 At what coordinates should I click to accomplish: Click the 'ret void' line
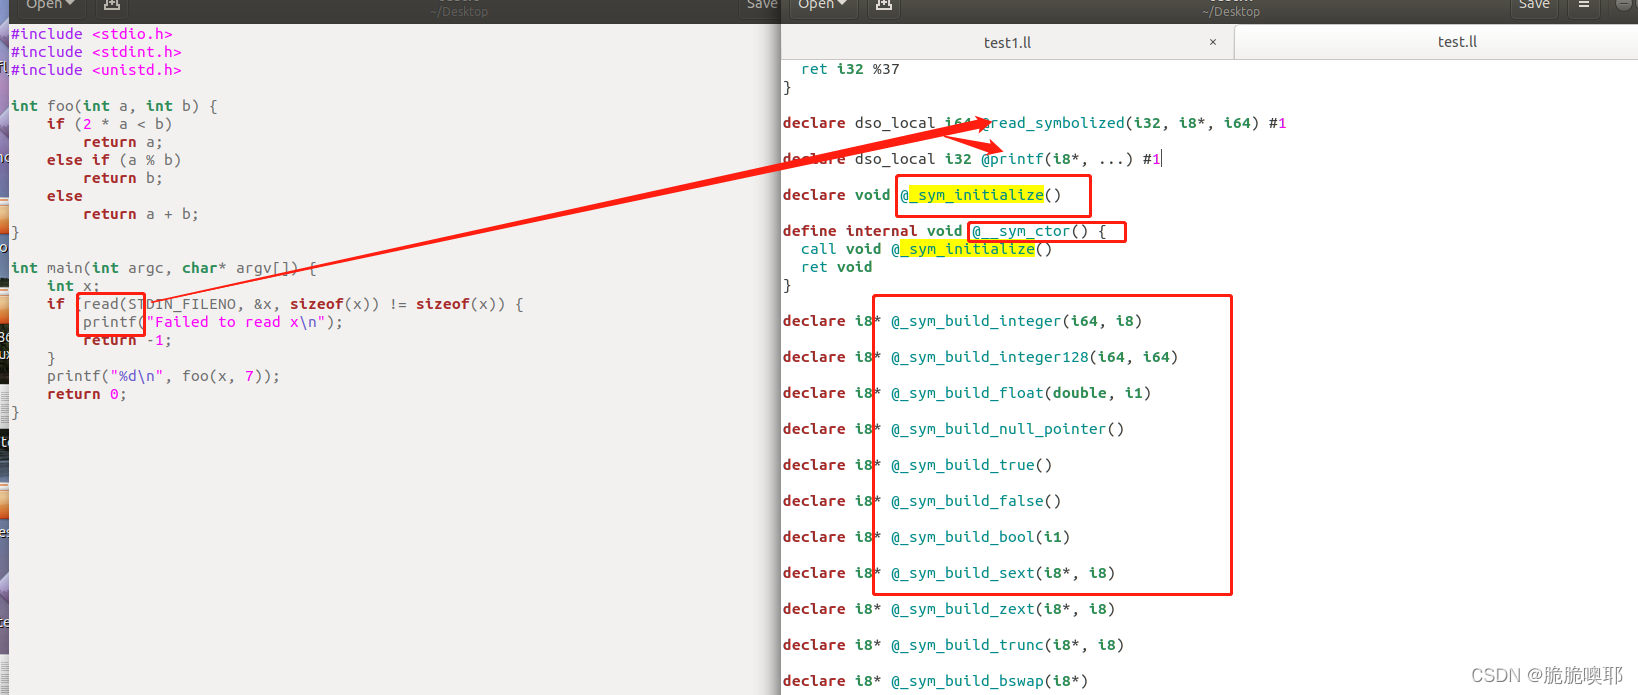[836, 267]
